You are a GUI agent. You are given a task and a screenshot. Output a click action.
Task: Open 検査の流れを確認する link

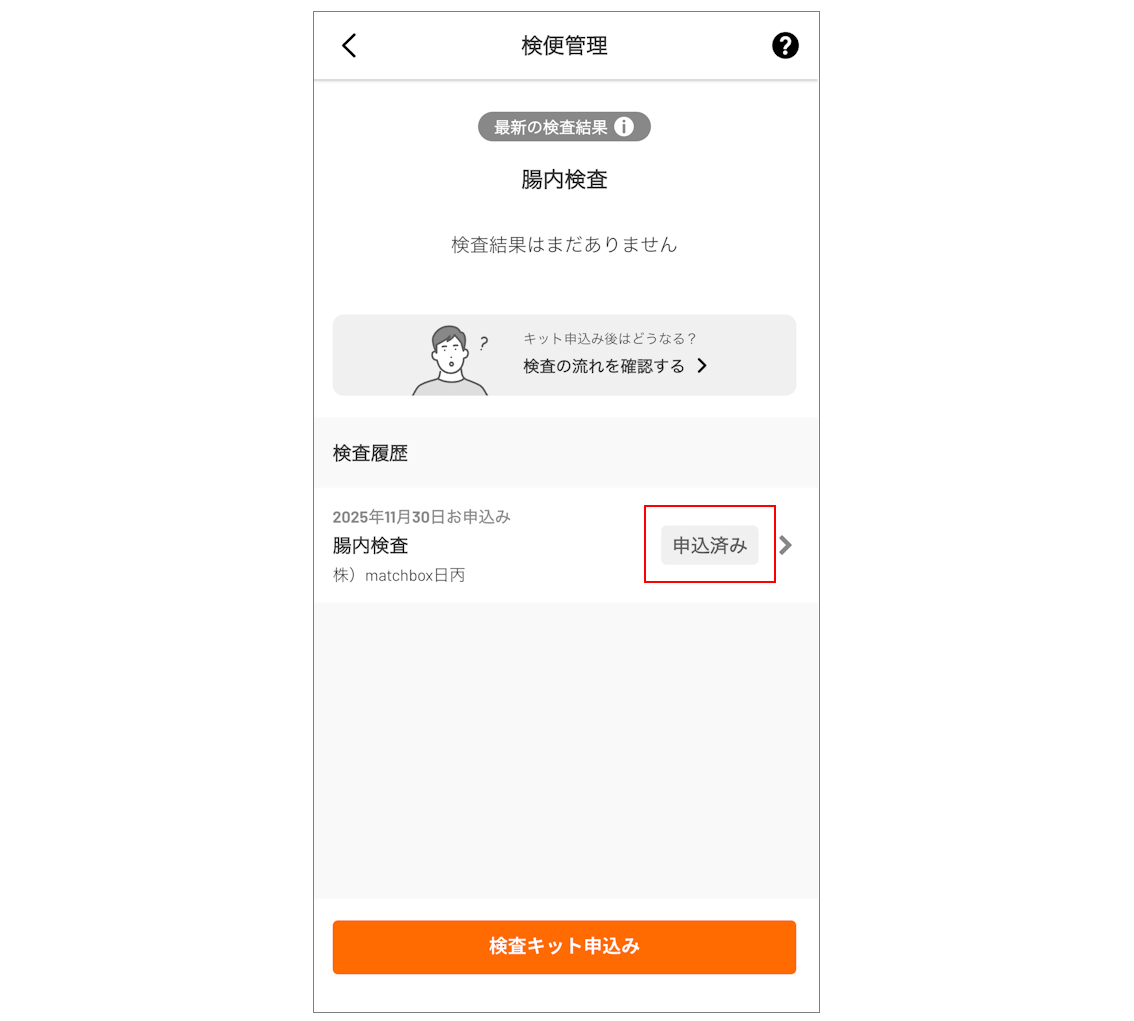pyautogui.click(x=604, y=366)
